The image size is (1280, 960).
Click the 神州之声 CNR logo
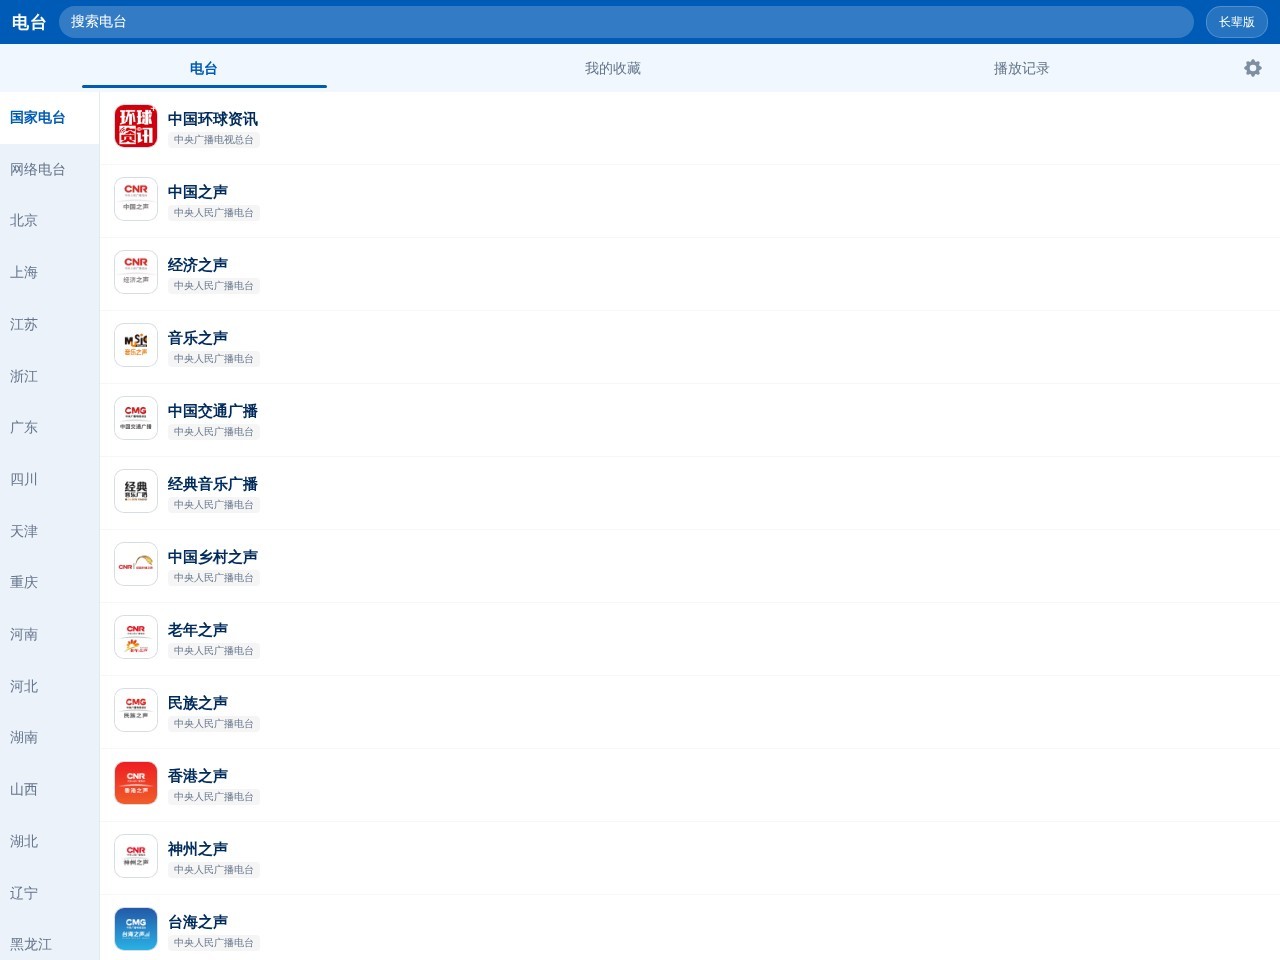(x=136, y=856)
